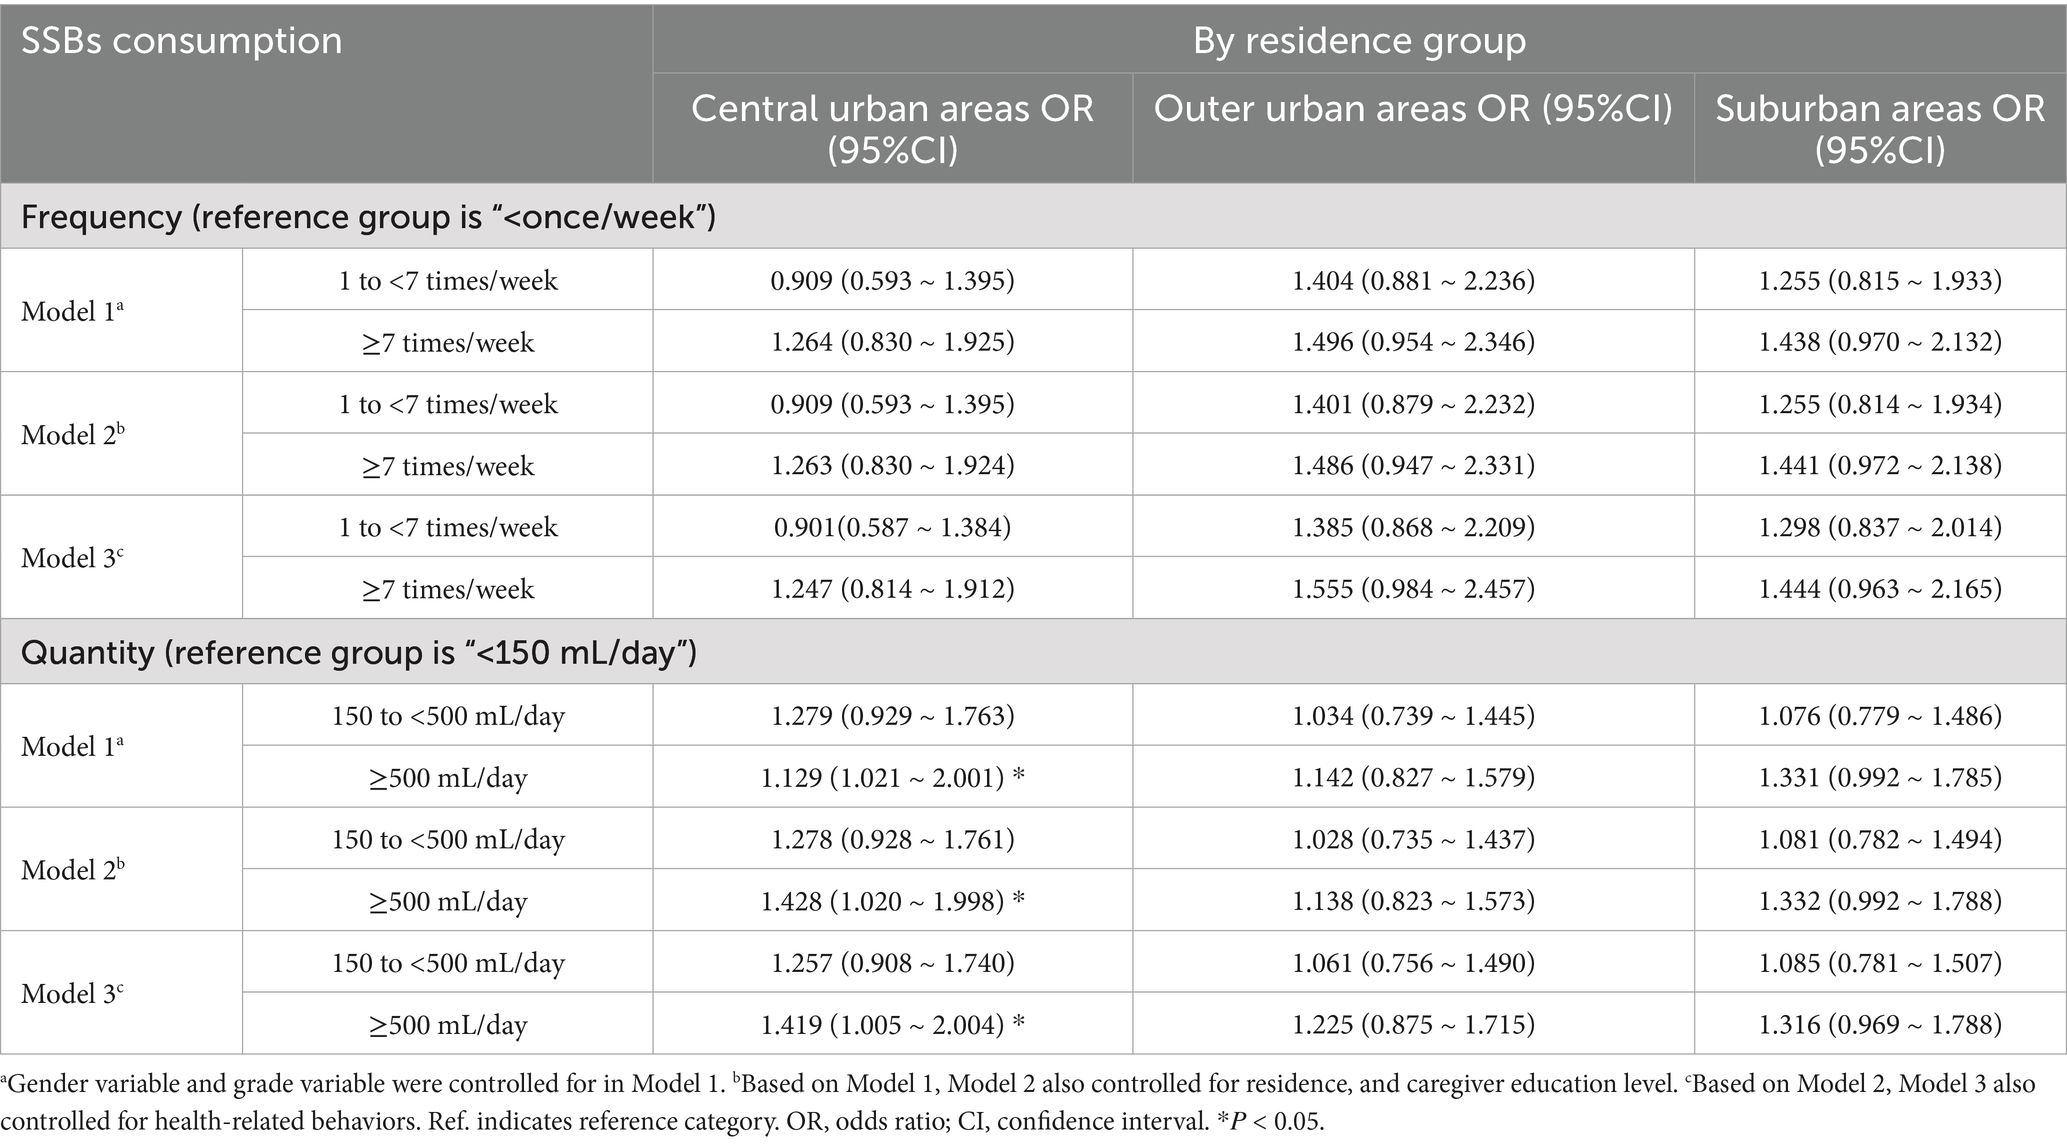Click value 1.129 (1.021 ~ 2.001) * cell
The image size is (2067, 1146).
pyautogui.click(x=892, y=778)
